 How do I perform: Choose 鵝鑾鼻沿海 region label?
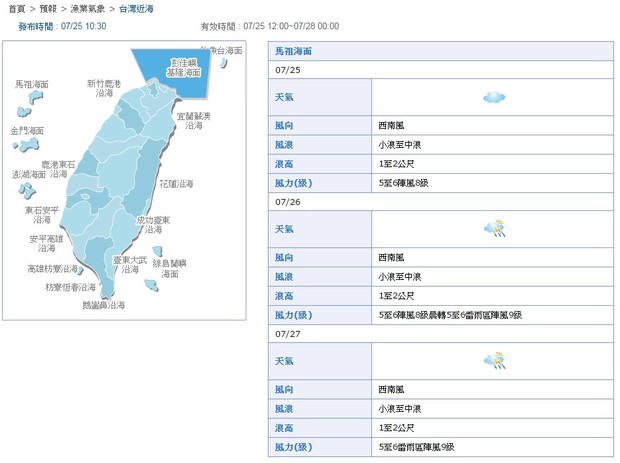[x=103, y=304]
